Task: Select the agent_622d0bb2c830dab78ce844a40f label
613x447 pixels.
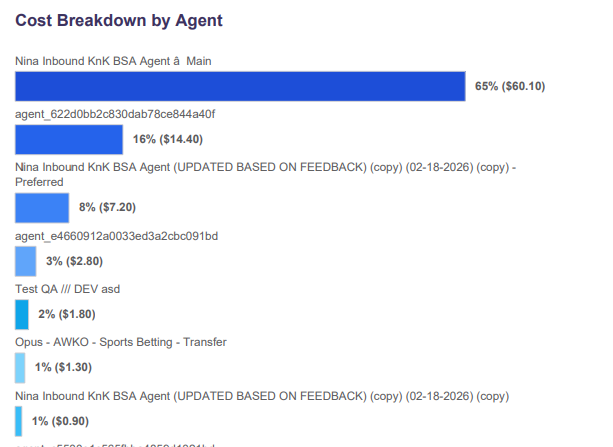Action: (x=115, y=114)
